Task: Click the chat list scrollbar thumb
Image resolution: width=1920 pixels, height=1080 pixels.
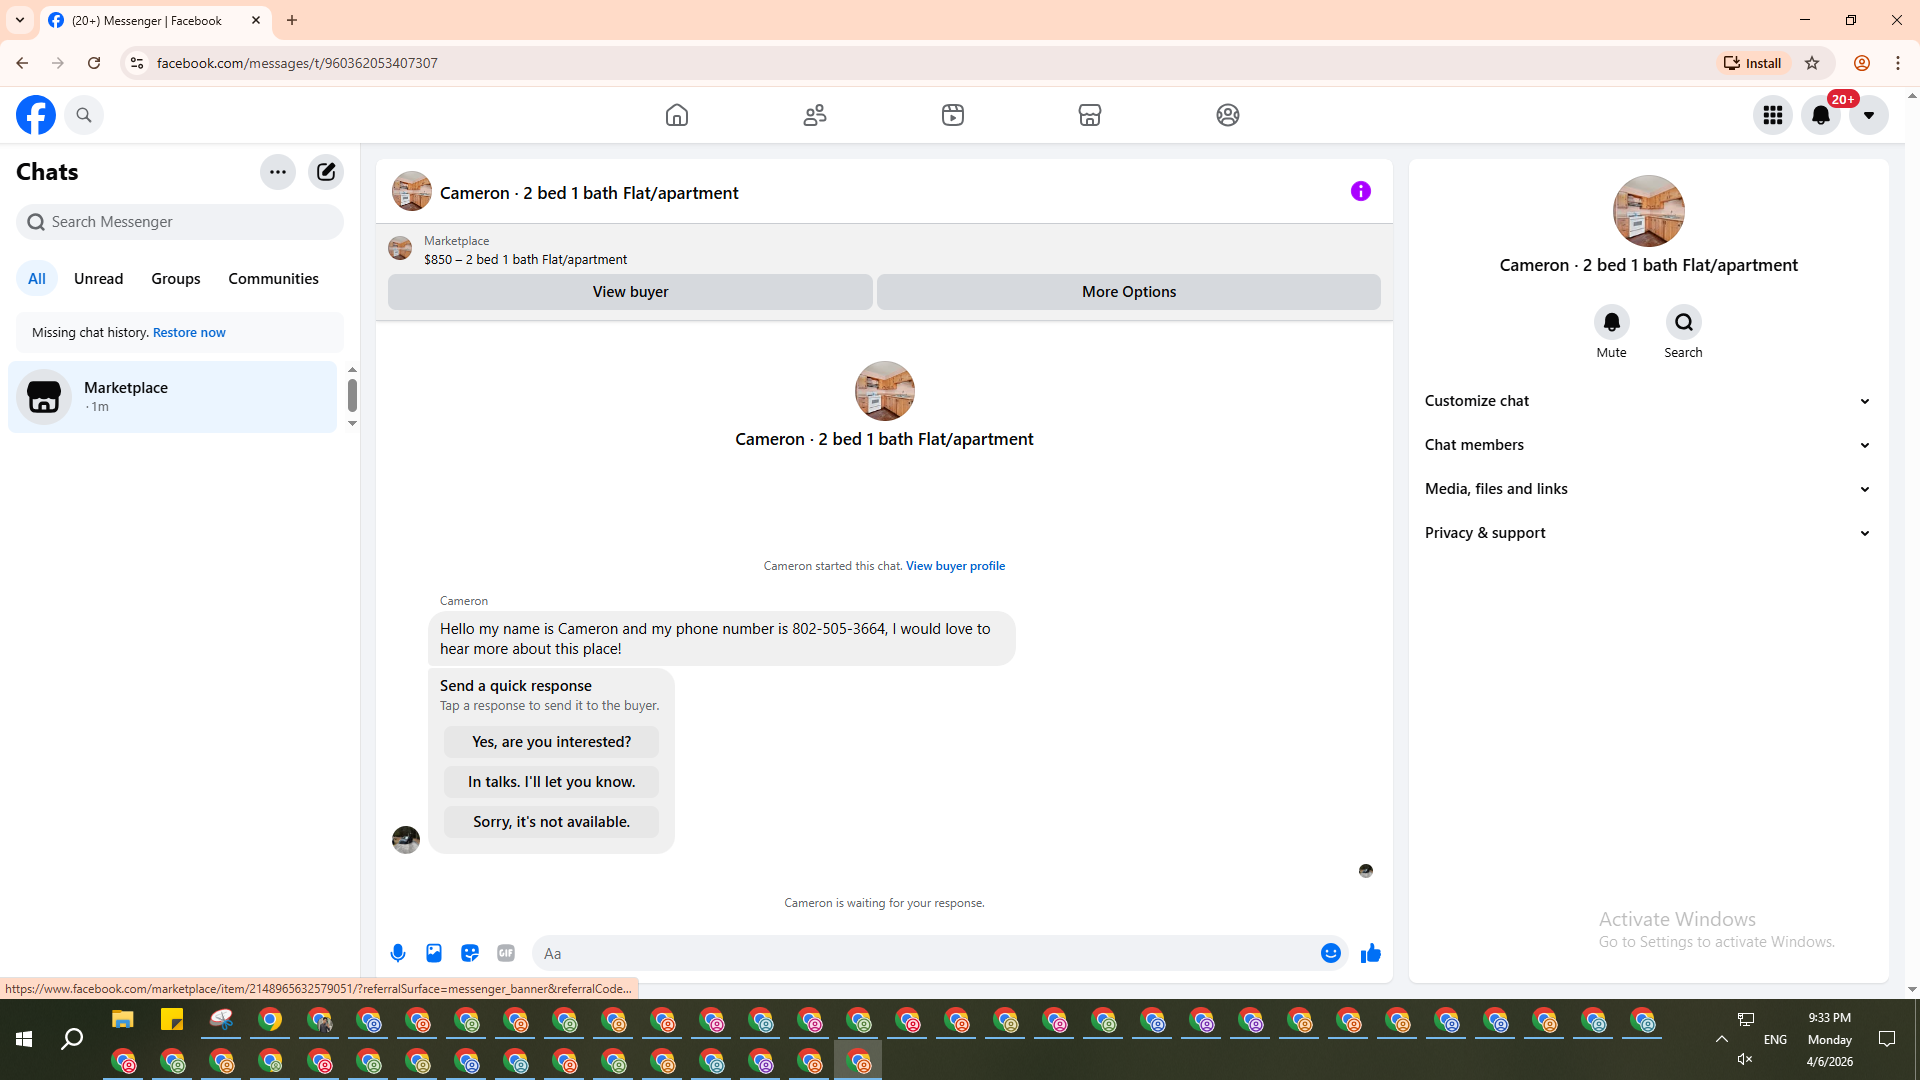Action: point(352,395)
